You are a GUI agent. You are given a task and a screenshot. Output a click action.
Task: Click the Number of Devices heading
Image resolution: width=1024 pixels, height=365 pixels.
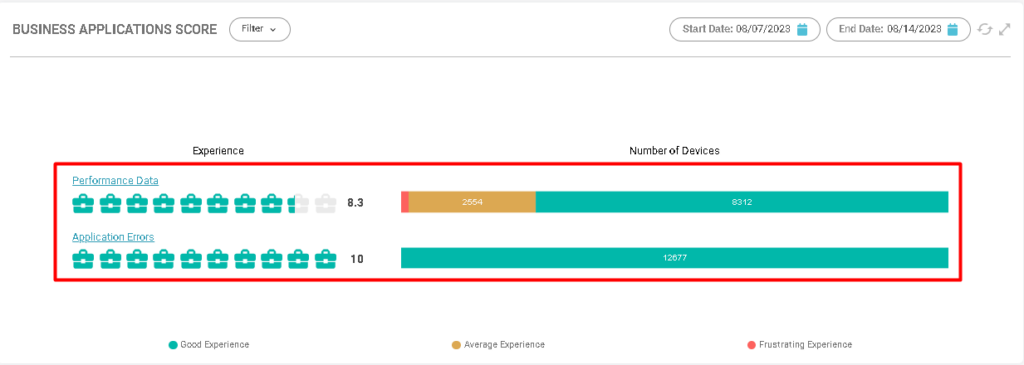tap(675, 151)
